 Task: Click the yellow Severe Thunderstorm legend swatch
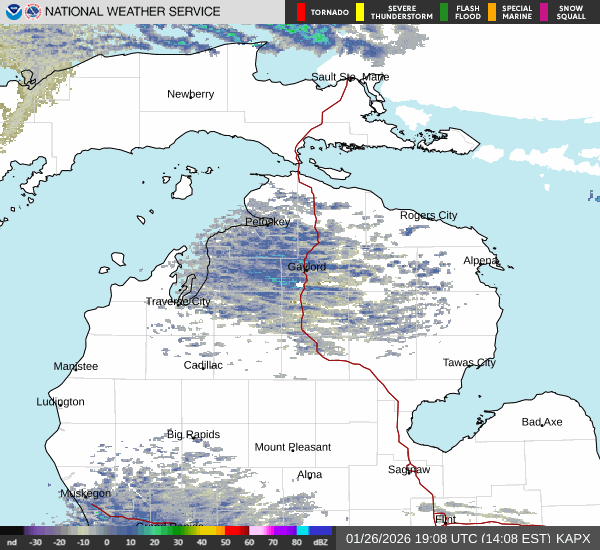tap(360, 12)
